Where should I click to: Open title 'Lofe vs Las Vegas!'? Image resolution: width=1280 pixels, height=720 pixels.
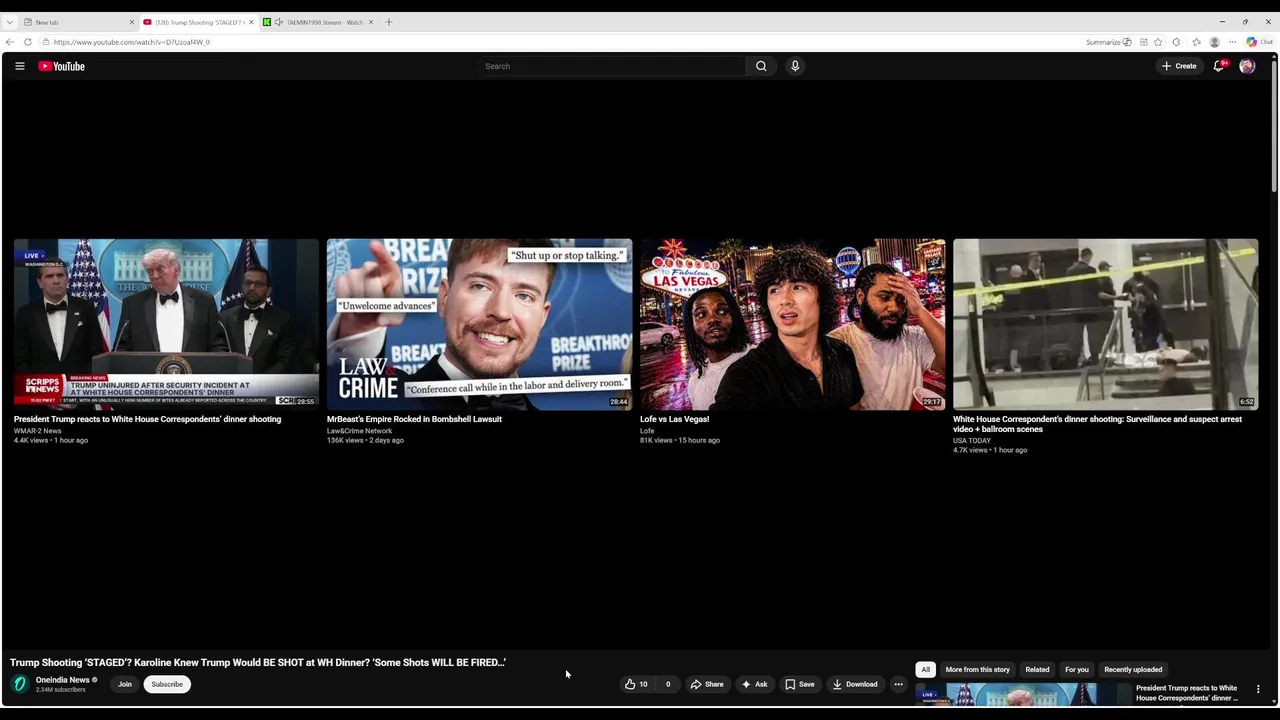pyautogui.click(x=674, y=419)
